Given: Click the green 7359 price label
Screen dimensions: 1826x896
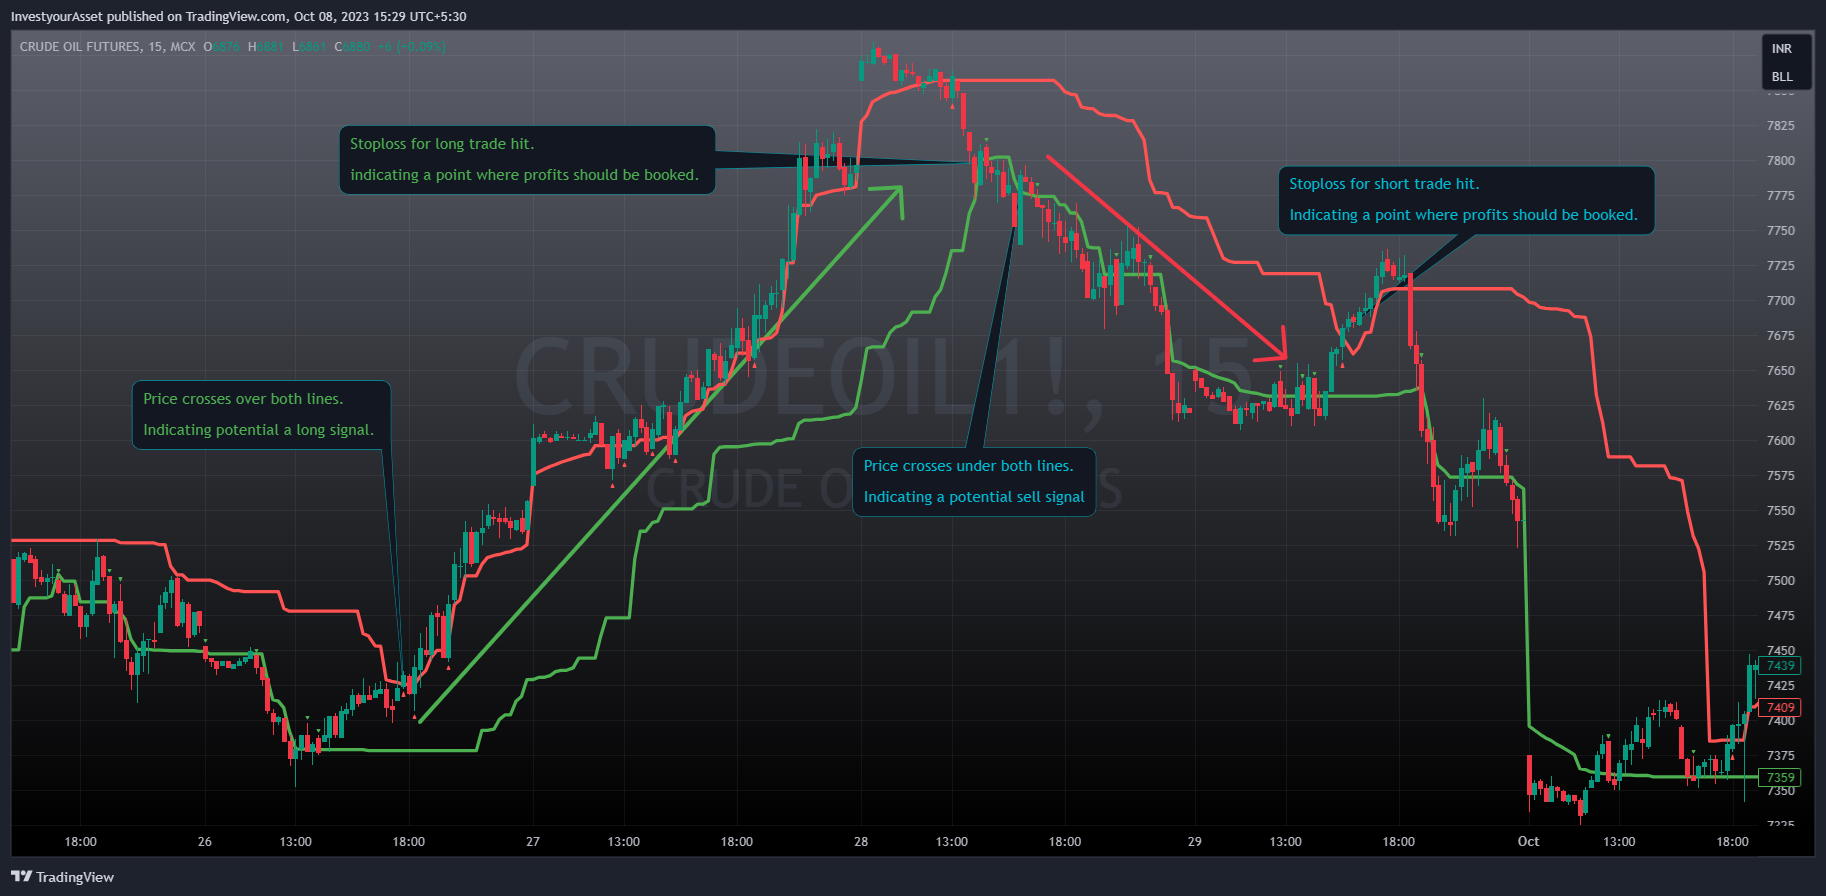Looking at the screenshot, I should coord(1780,778).
